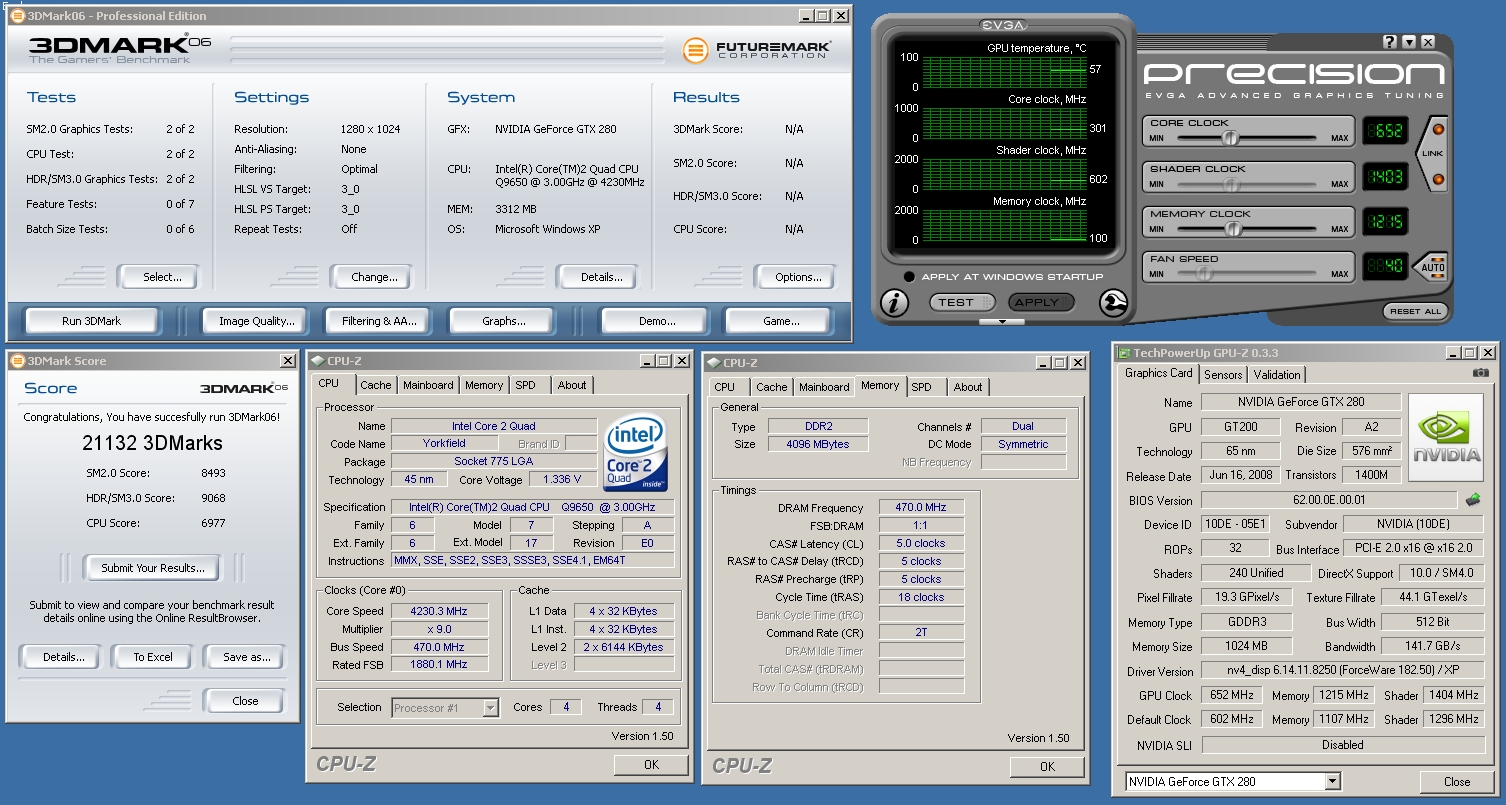Select the SPD tab in Memory CPU-Z window

pos(922,387)
